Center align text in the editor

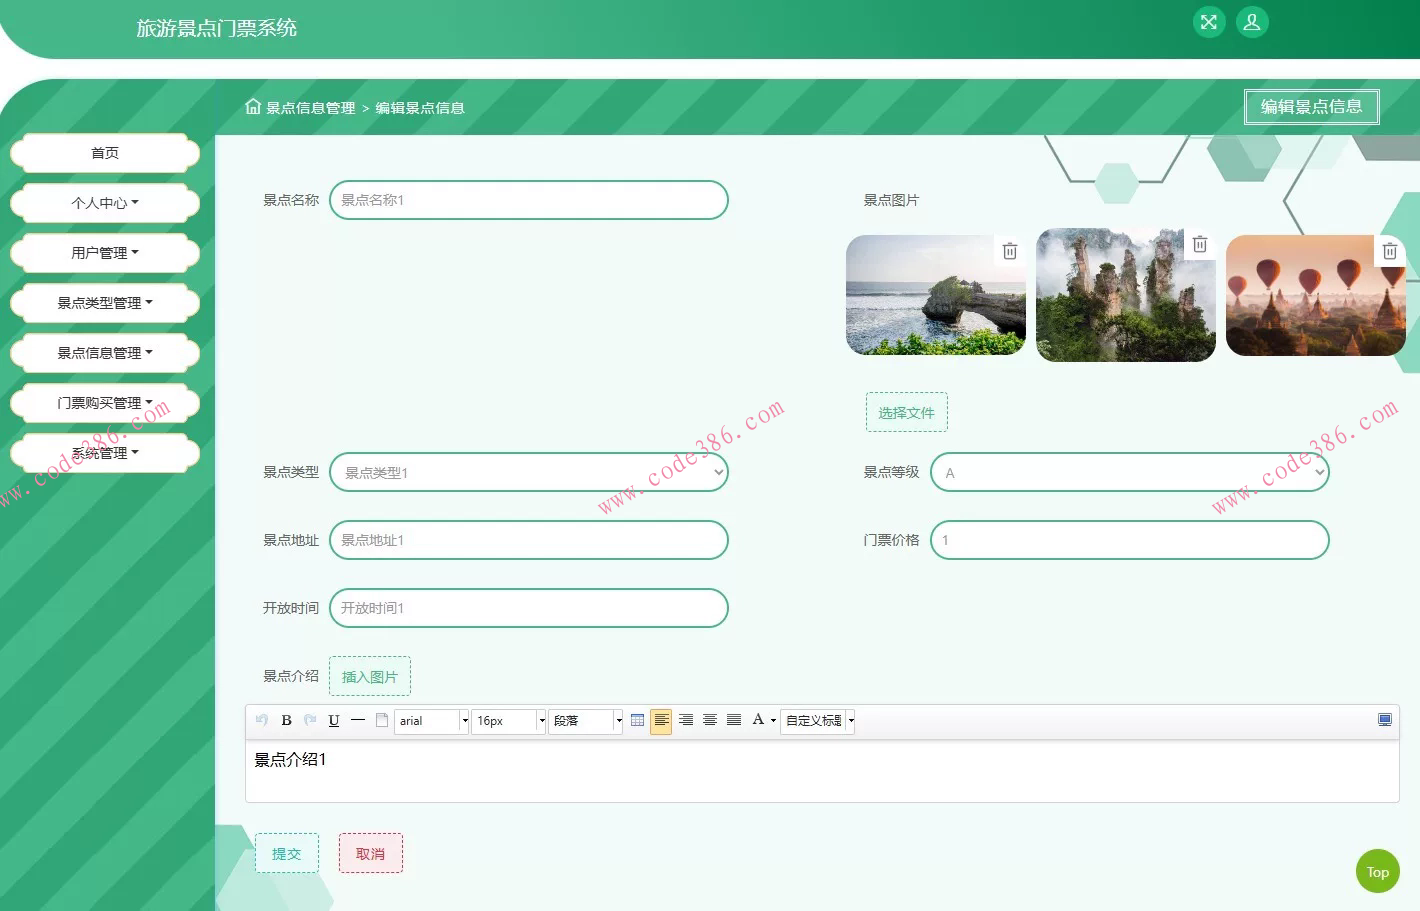point(710,720)
